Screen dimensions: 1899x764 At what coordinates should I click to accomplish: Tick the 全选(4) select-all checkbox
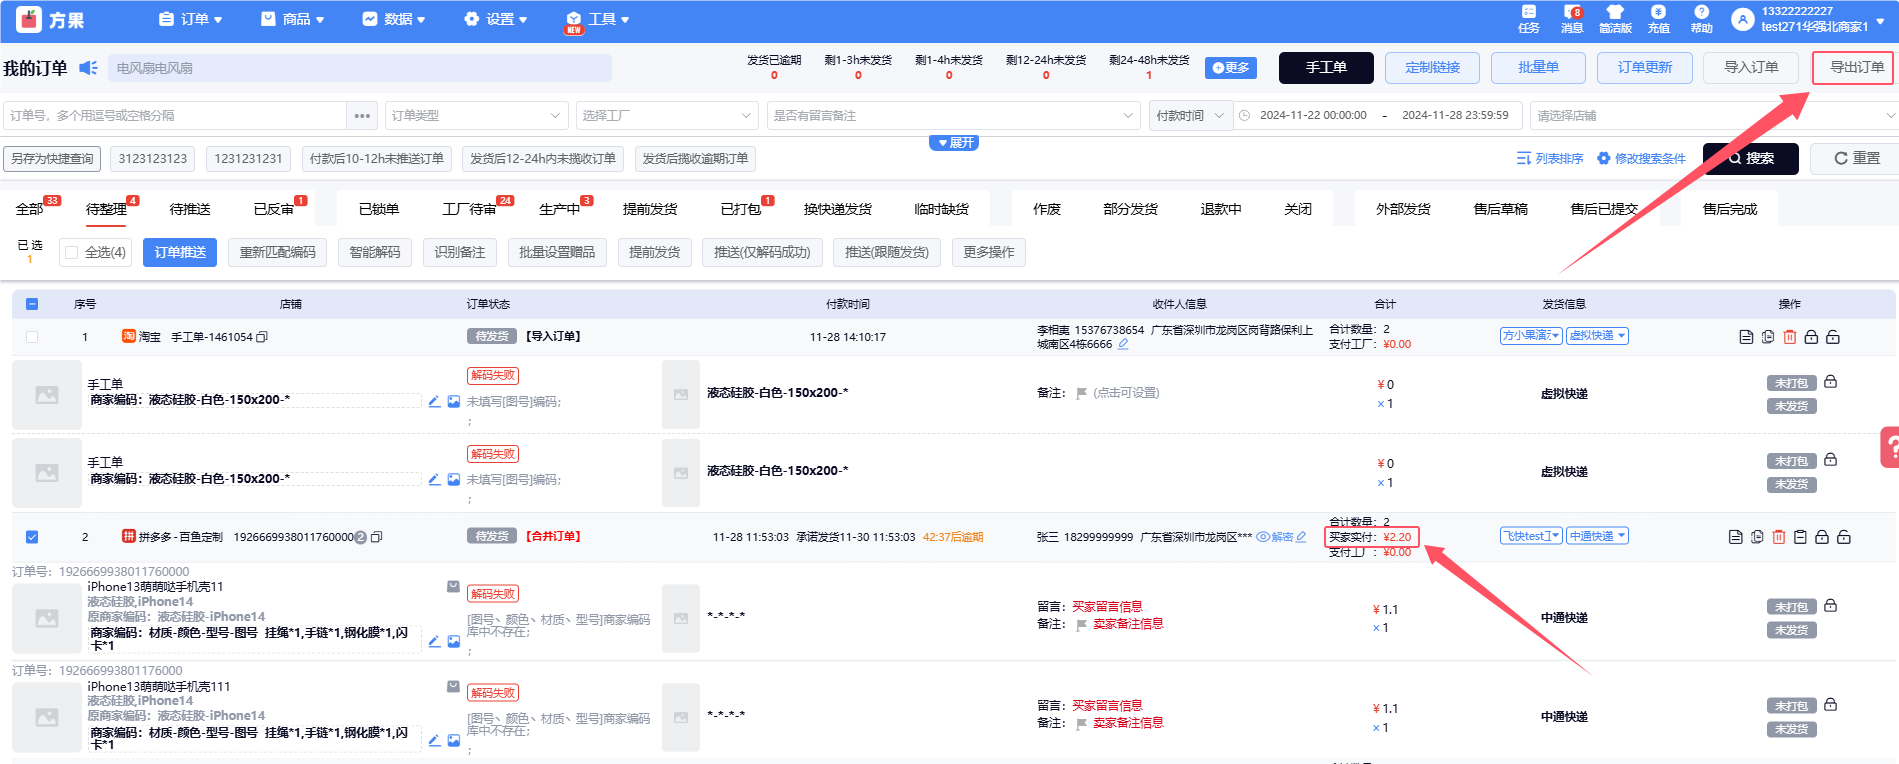click(72, 252)
